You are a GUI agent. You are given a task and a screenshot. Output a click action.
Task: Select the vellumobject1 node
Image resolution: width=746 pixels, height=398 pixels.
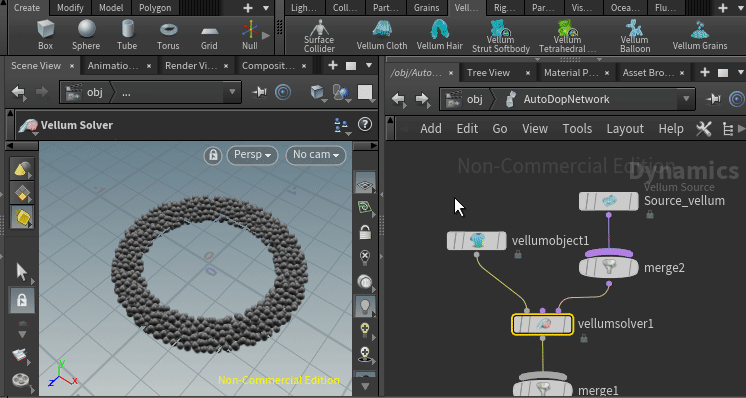(x=477, y=241)
